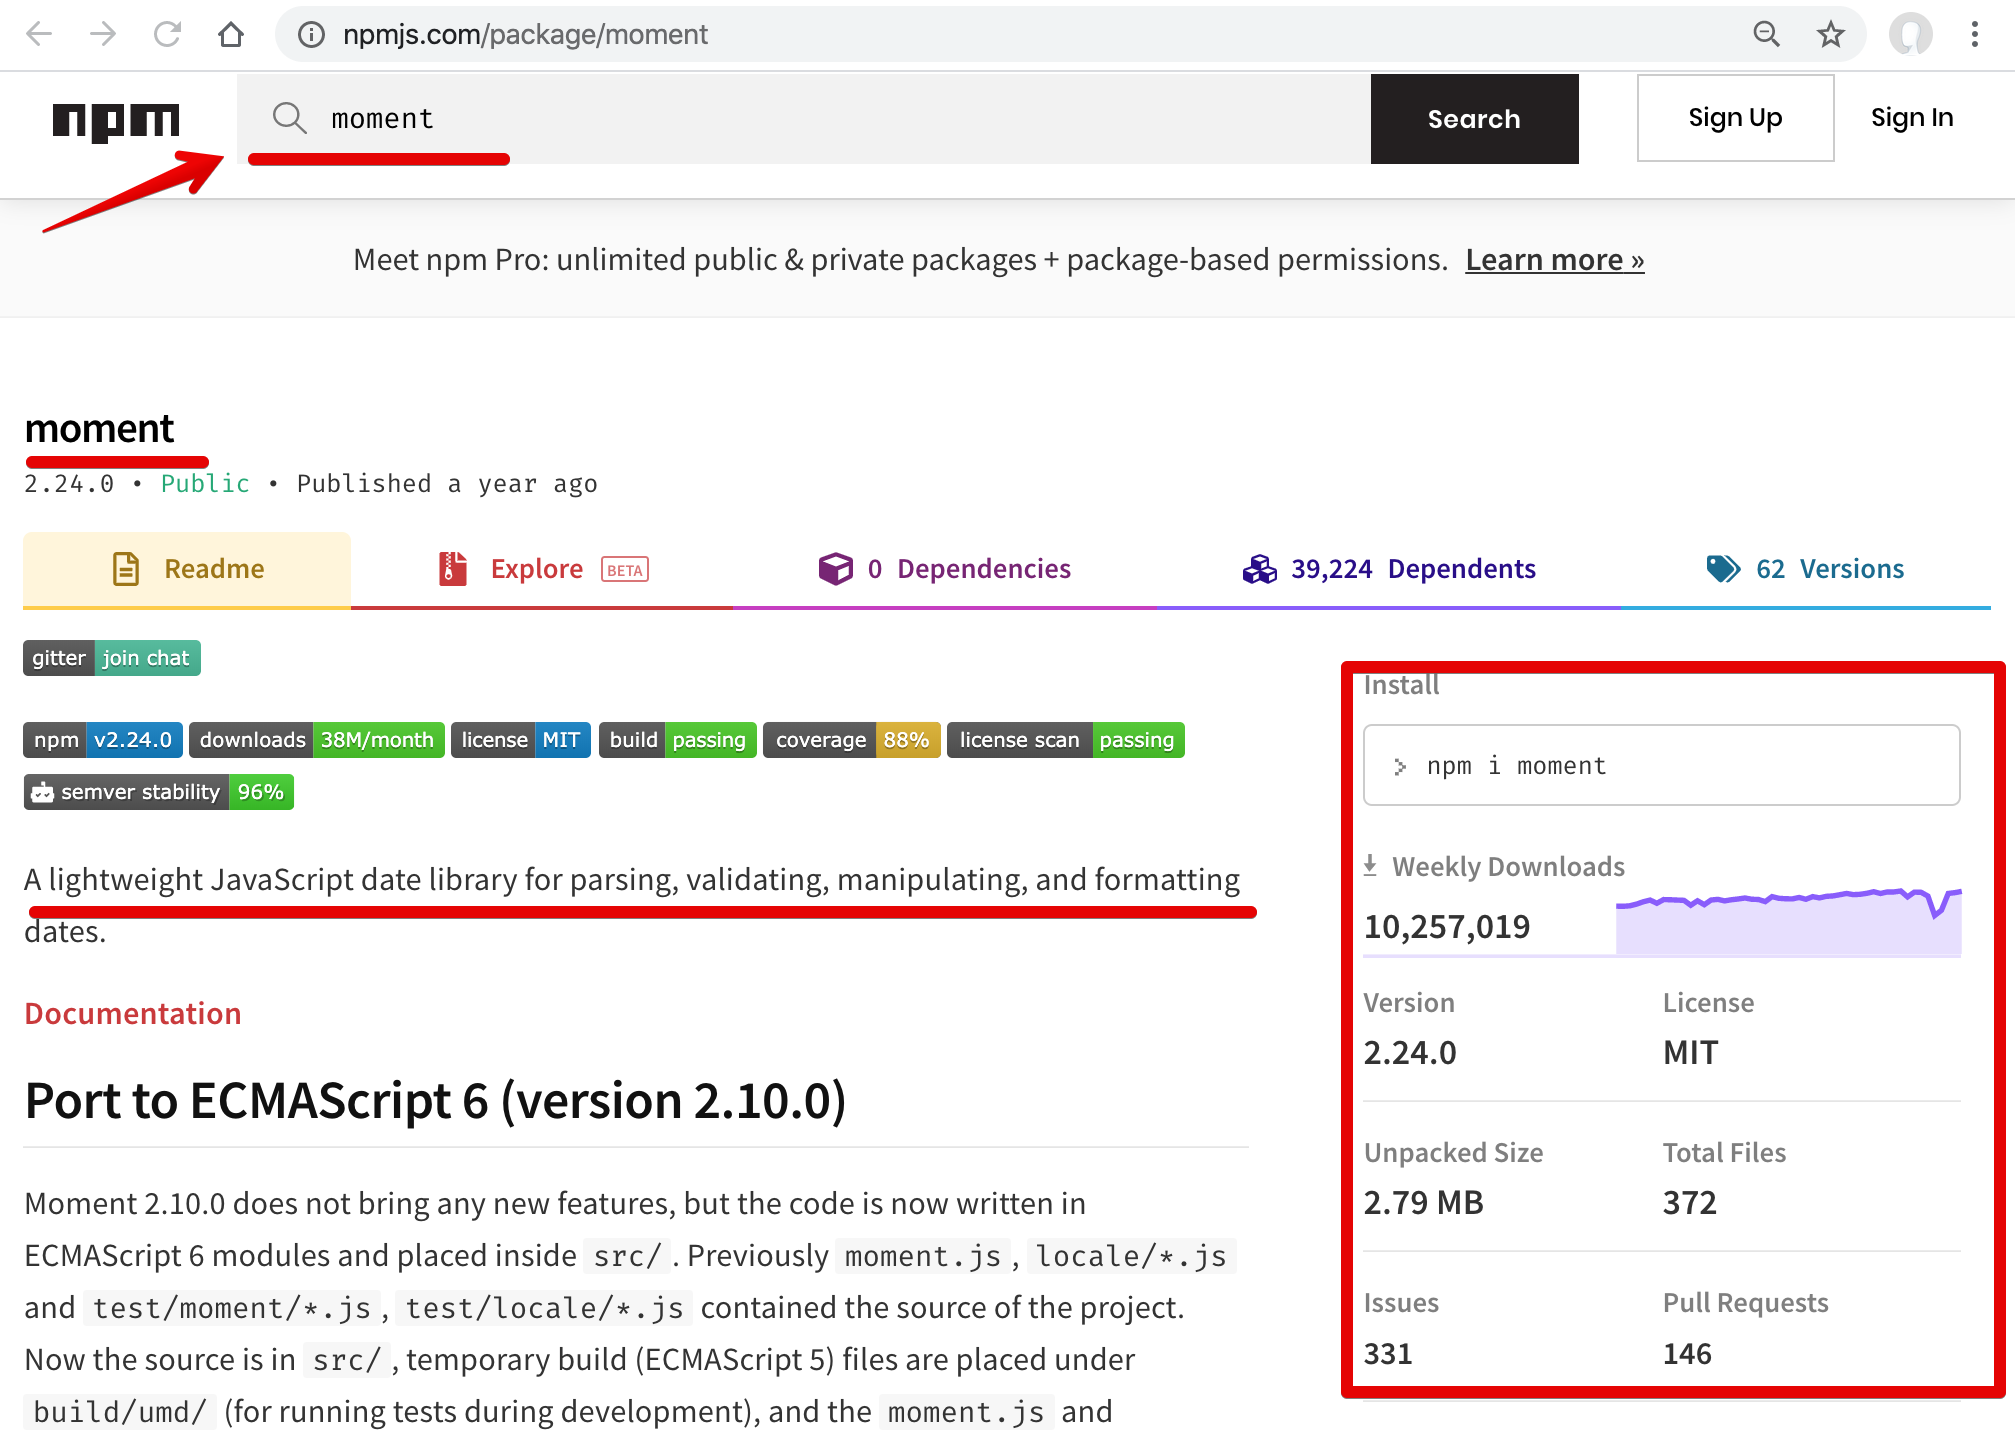
Task: Click the Sign Up button
Action: (x=1735, y=118)
